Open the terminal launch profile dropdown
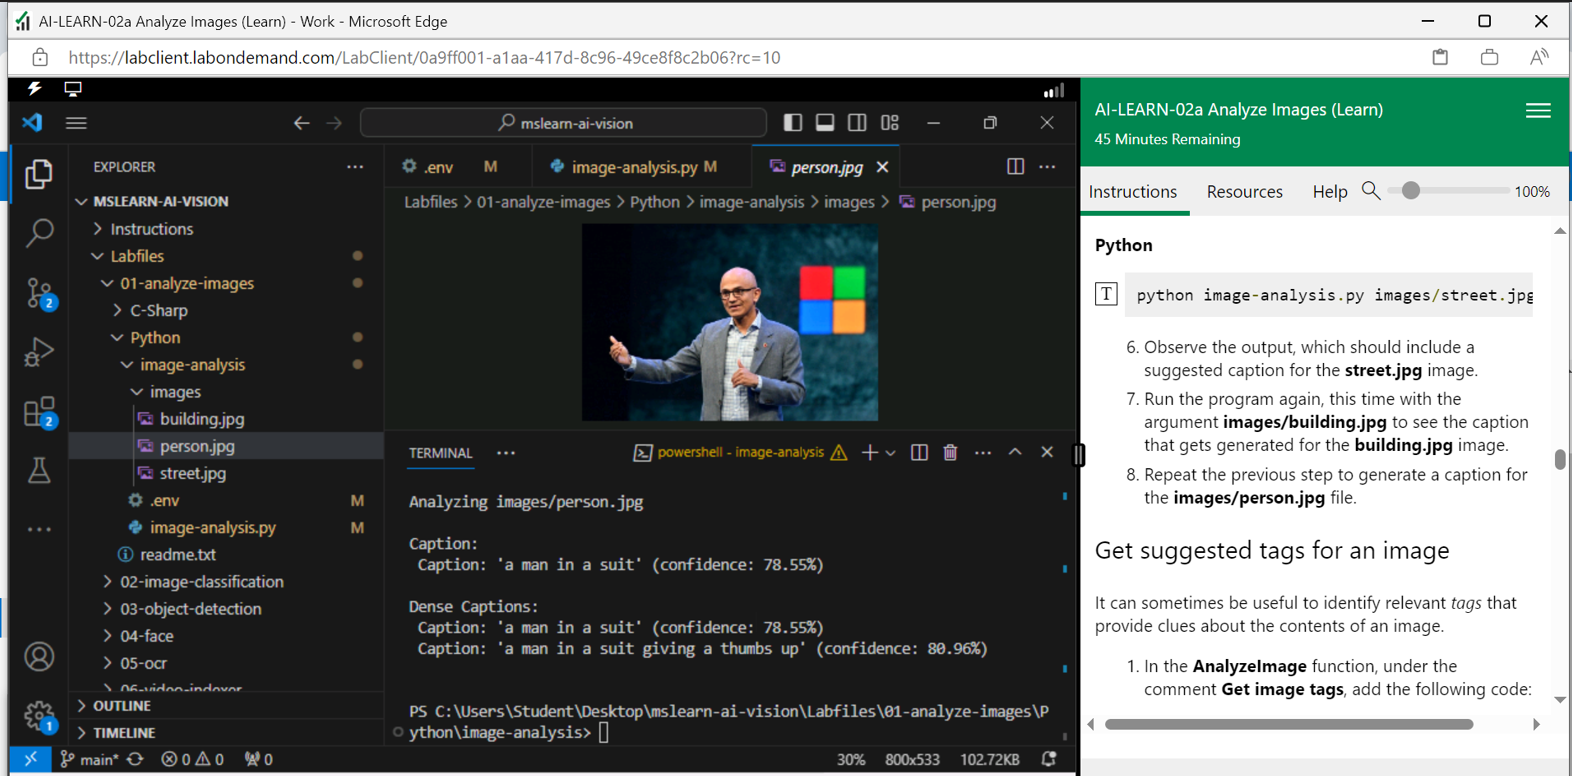Viewport: 1572px width, 776px height. tap(890, 453)
